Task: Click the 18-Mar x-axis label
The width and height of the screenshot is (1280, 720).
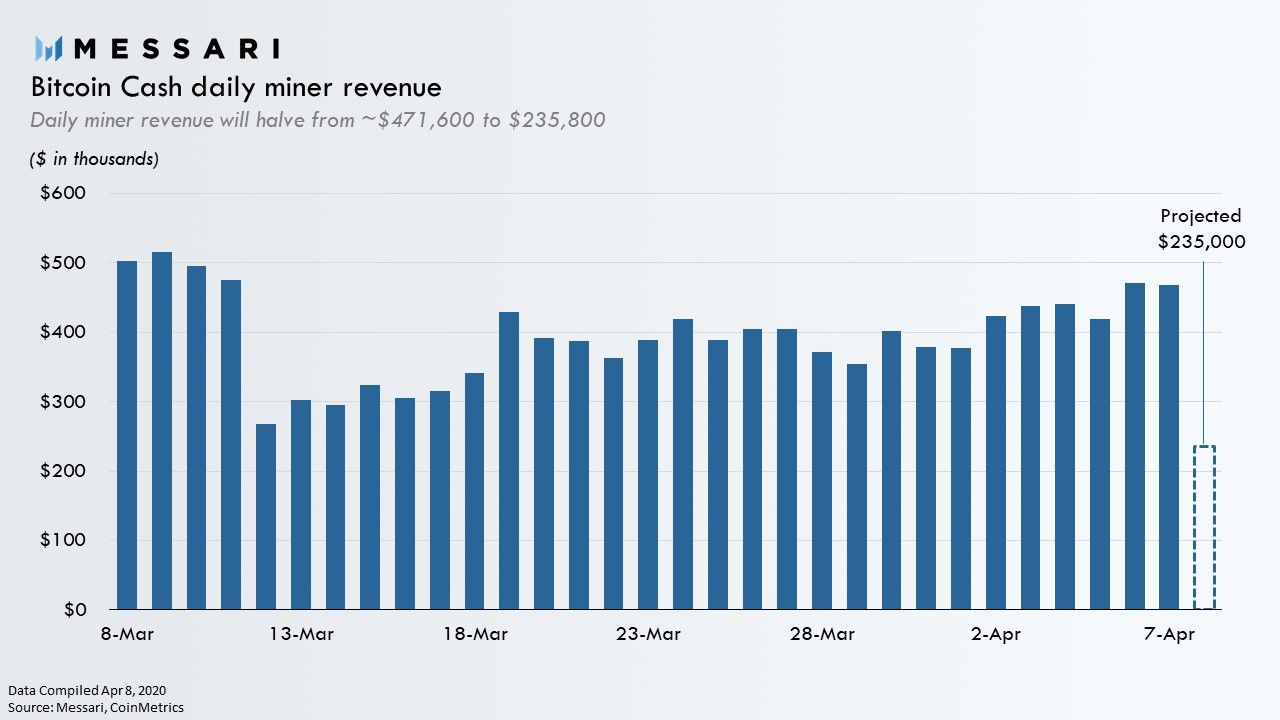Action: coord(474,635)
